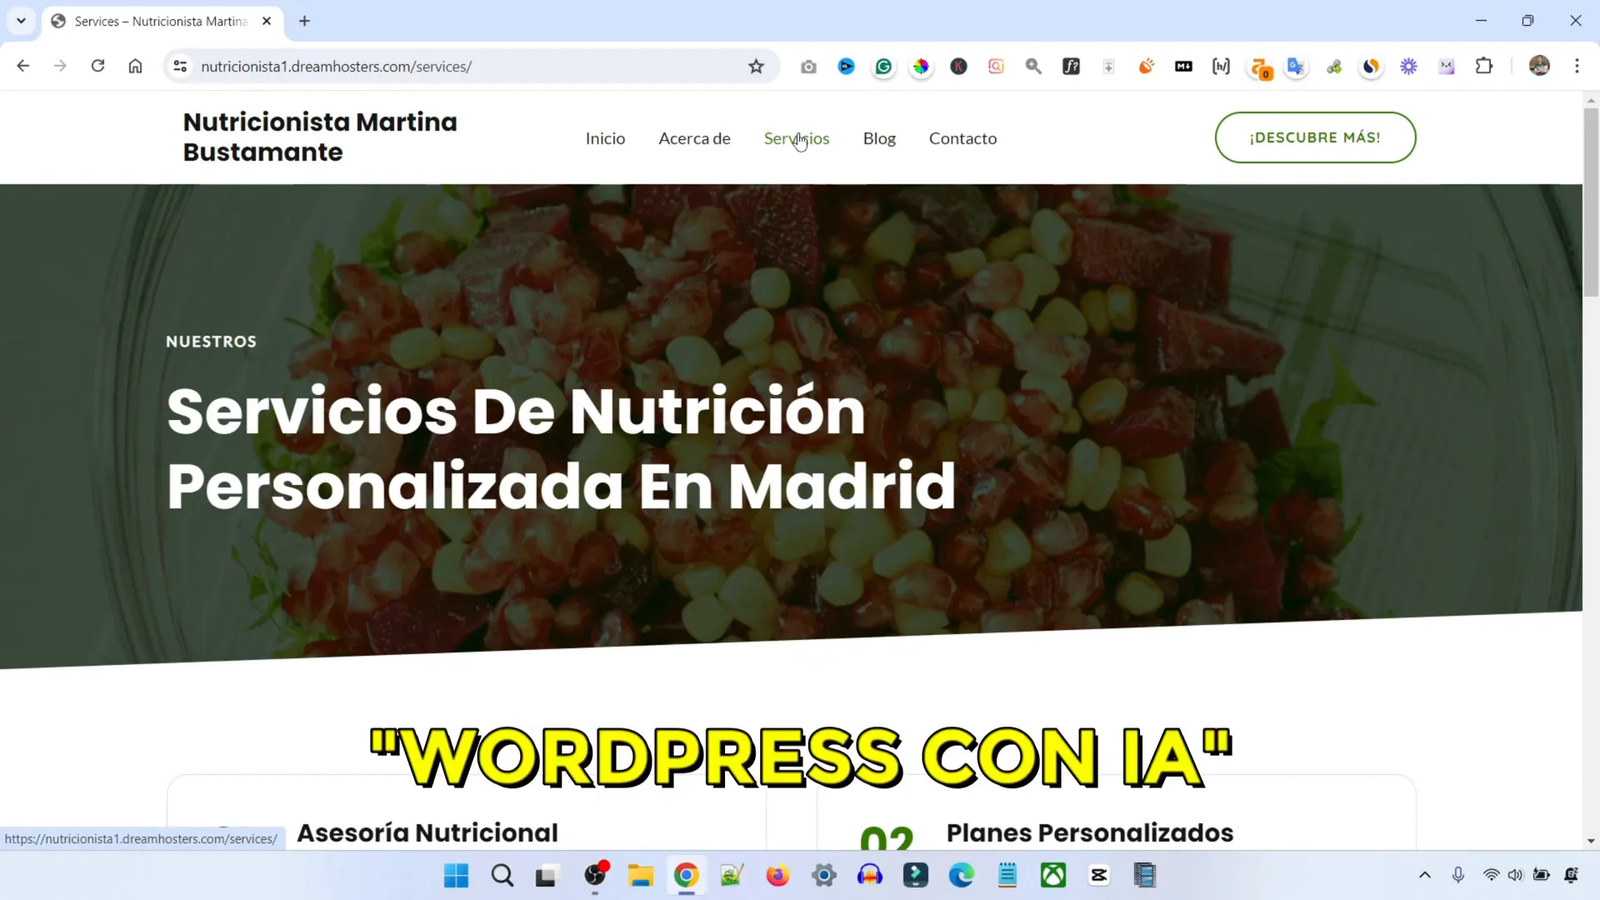1600x900 pixels.
Task: Open the Chrome extensions puzzle-piece menu
Action: (x=1484, y=66)
